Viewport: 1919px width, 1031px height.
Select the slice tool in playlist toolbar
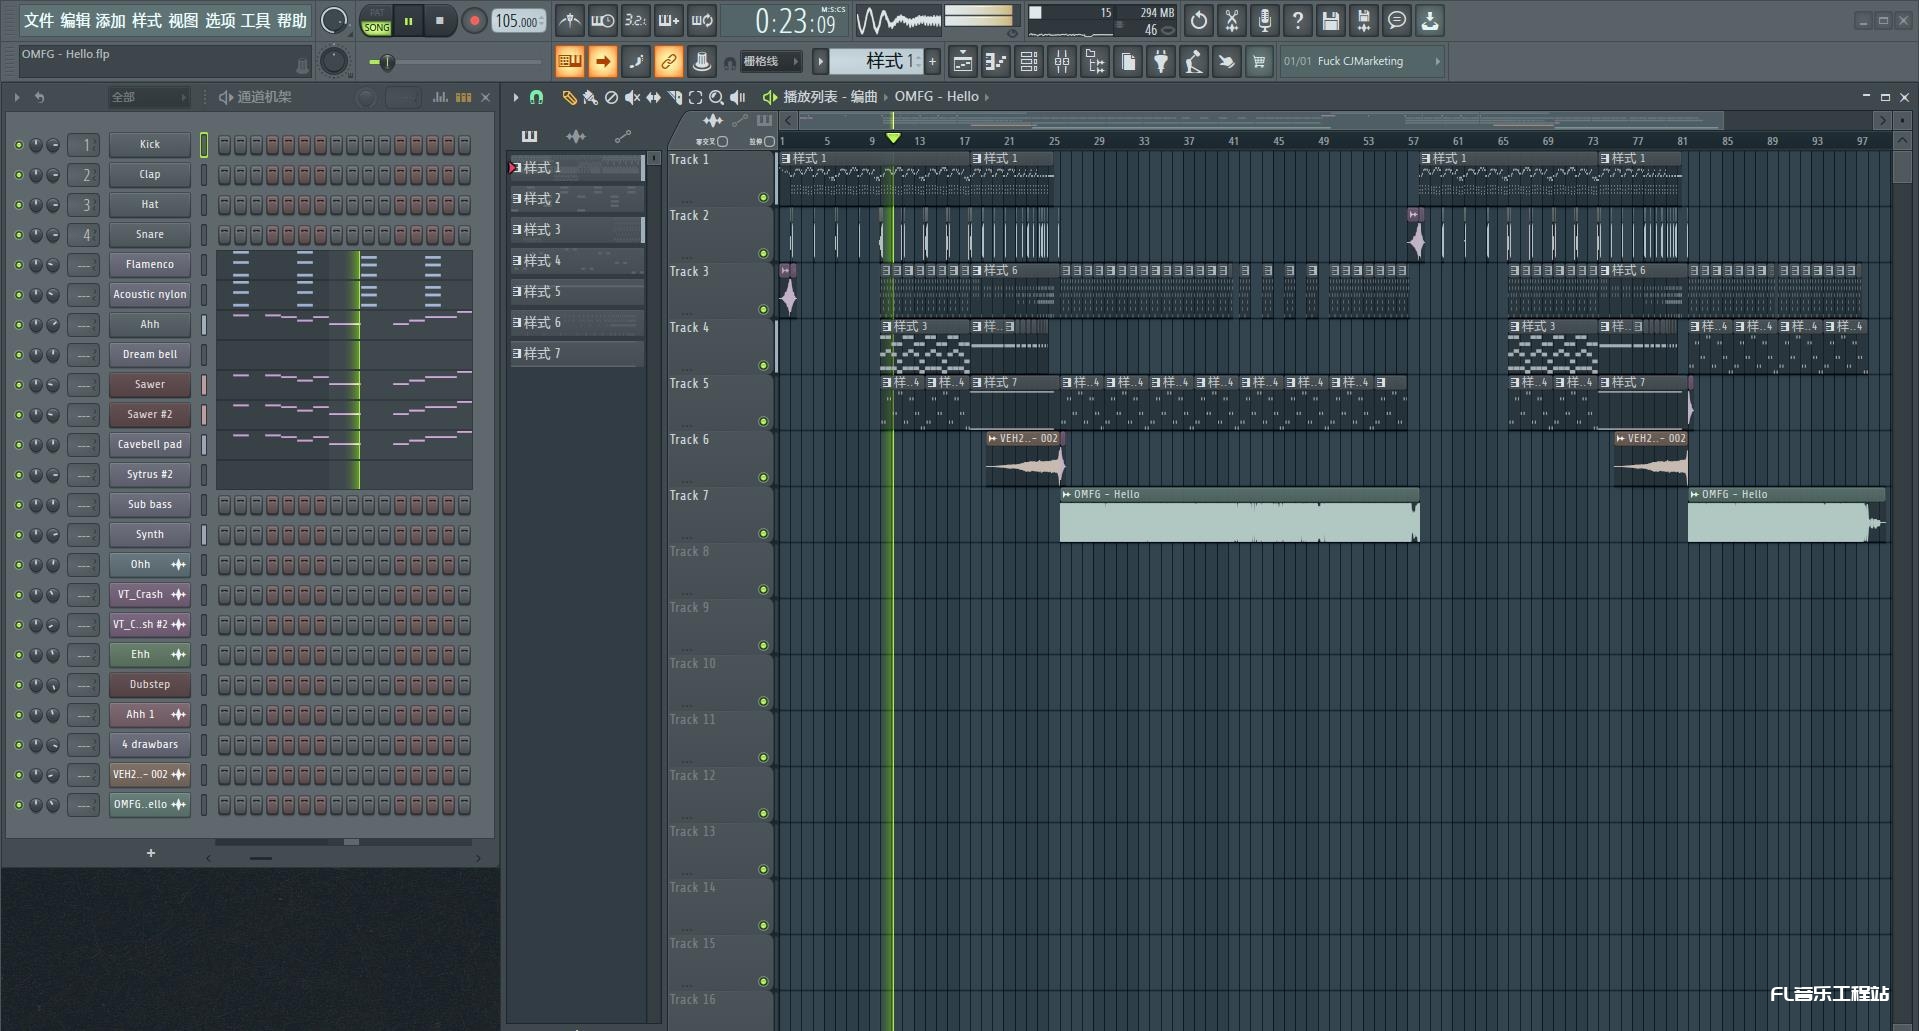click(x=675, y=97)
